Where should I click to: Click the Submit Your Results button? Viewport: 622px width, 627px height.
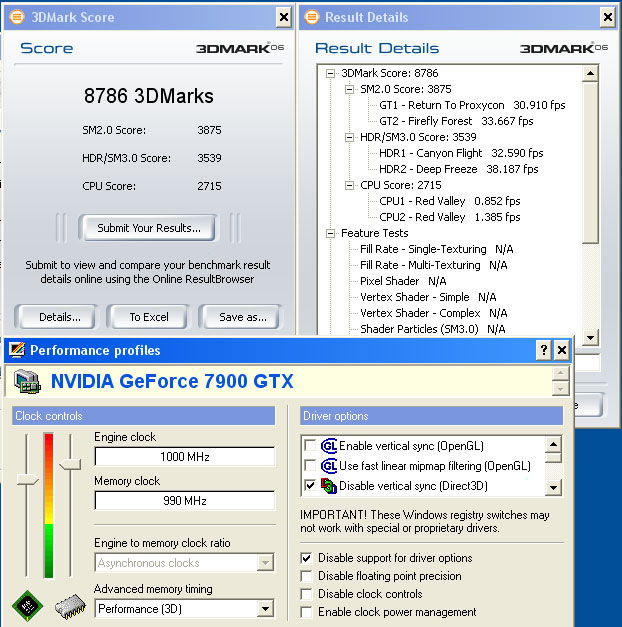pyautogui.click(x=149, y=228)
